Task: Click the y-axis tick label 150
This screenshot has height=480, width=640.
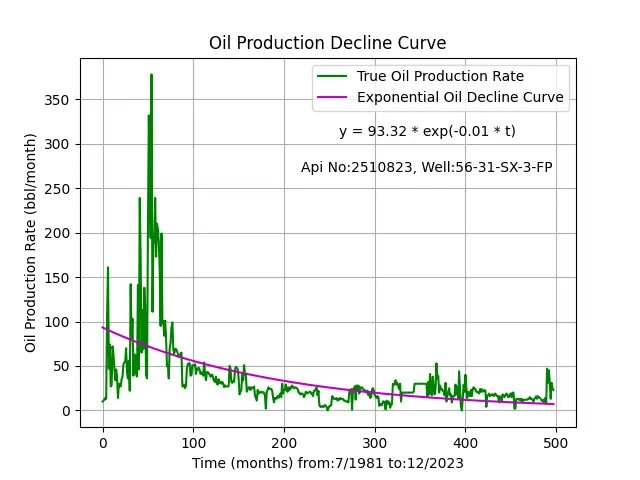Action: pos(57,278)
